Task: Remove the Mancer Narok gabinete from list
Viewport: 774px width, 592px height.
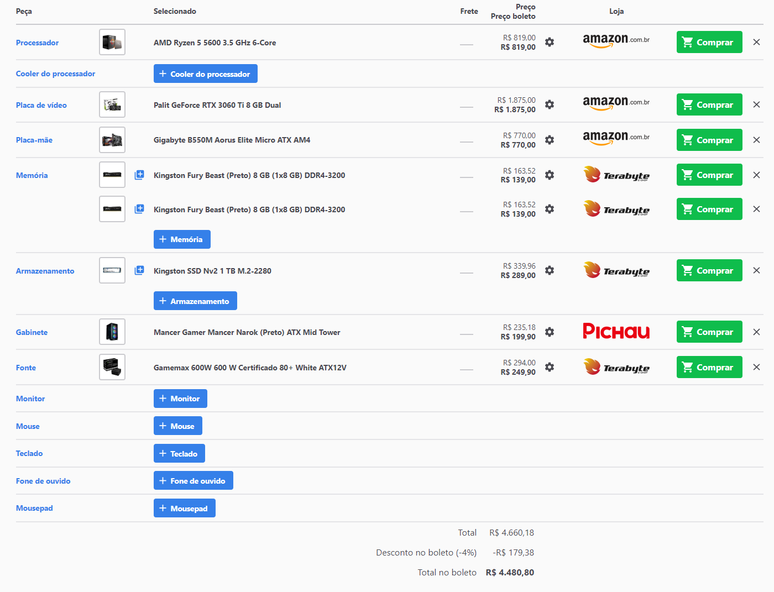Action: click(756, 332)
